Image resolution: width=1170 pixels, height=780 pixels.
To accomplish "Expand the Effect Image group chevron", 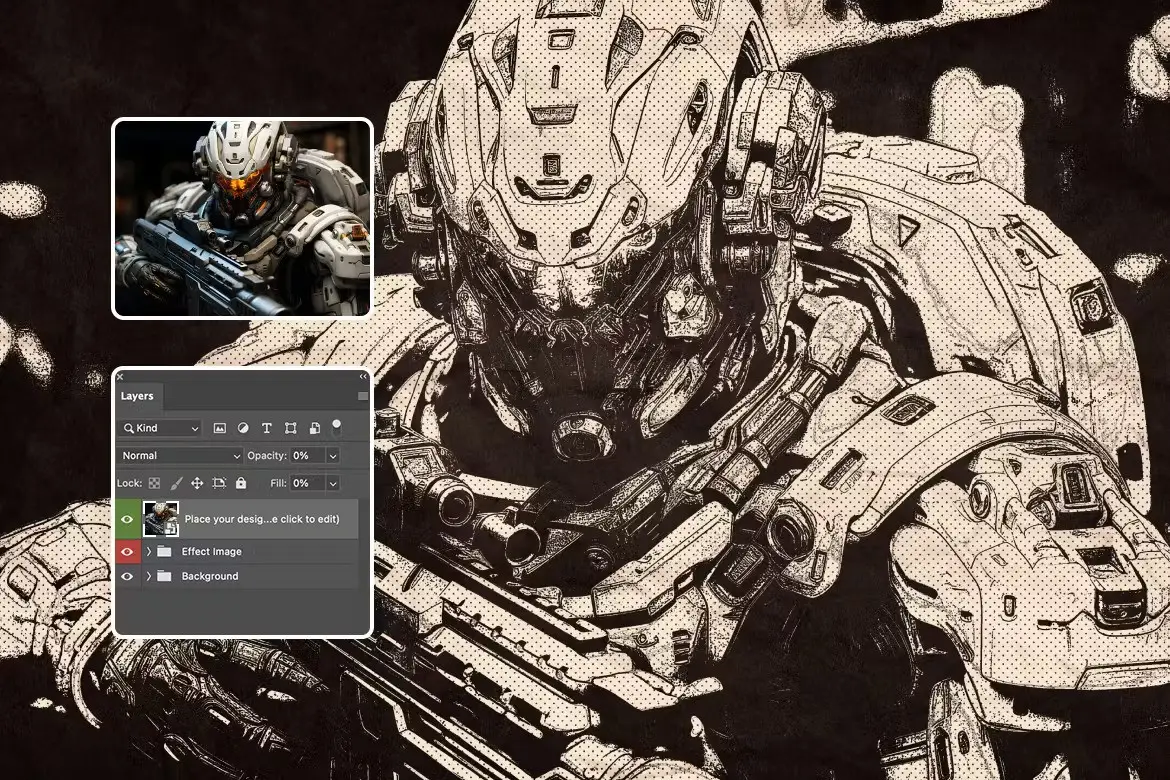I will pyautogui.click(x=148, y=552).
